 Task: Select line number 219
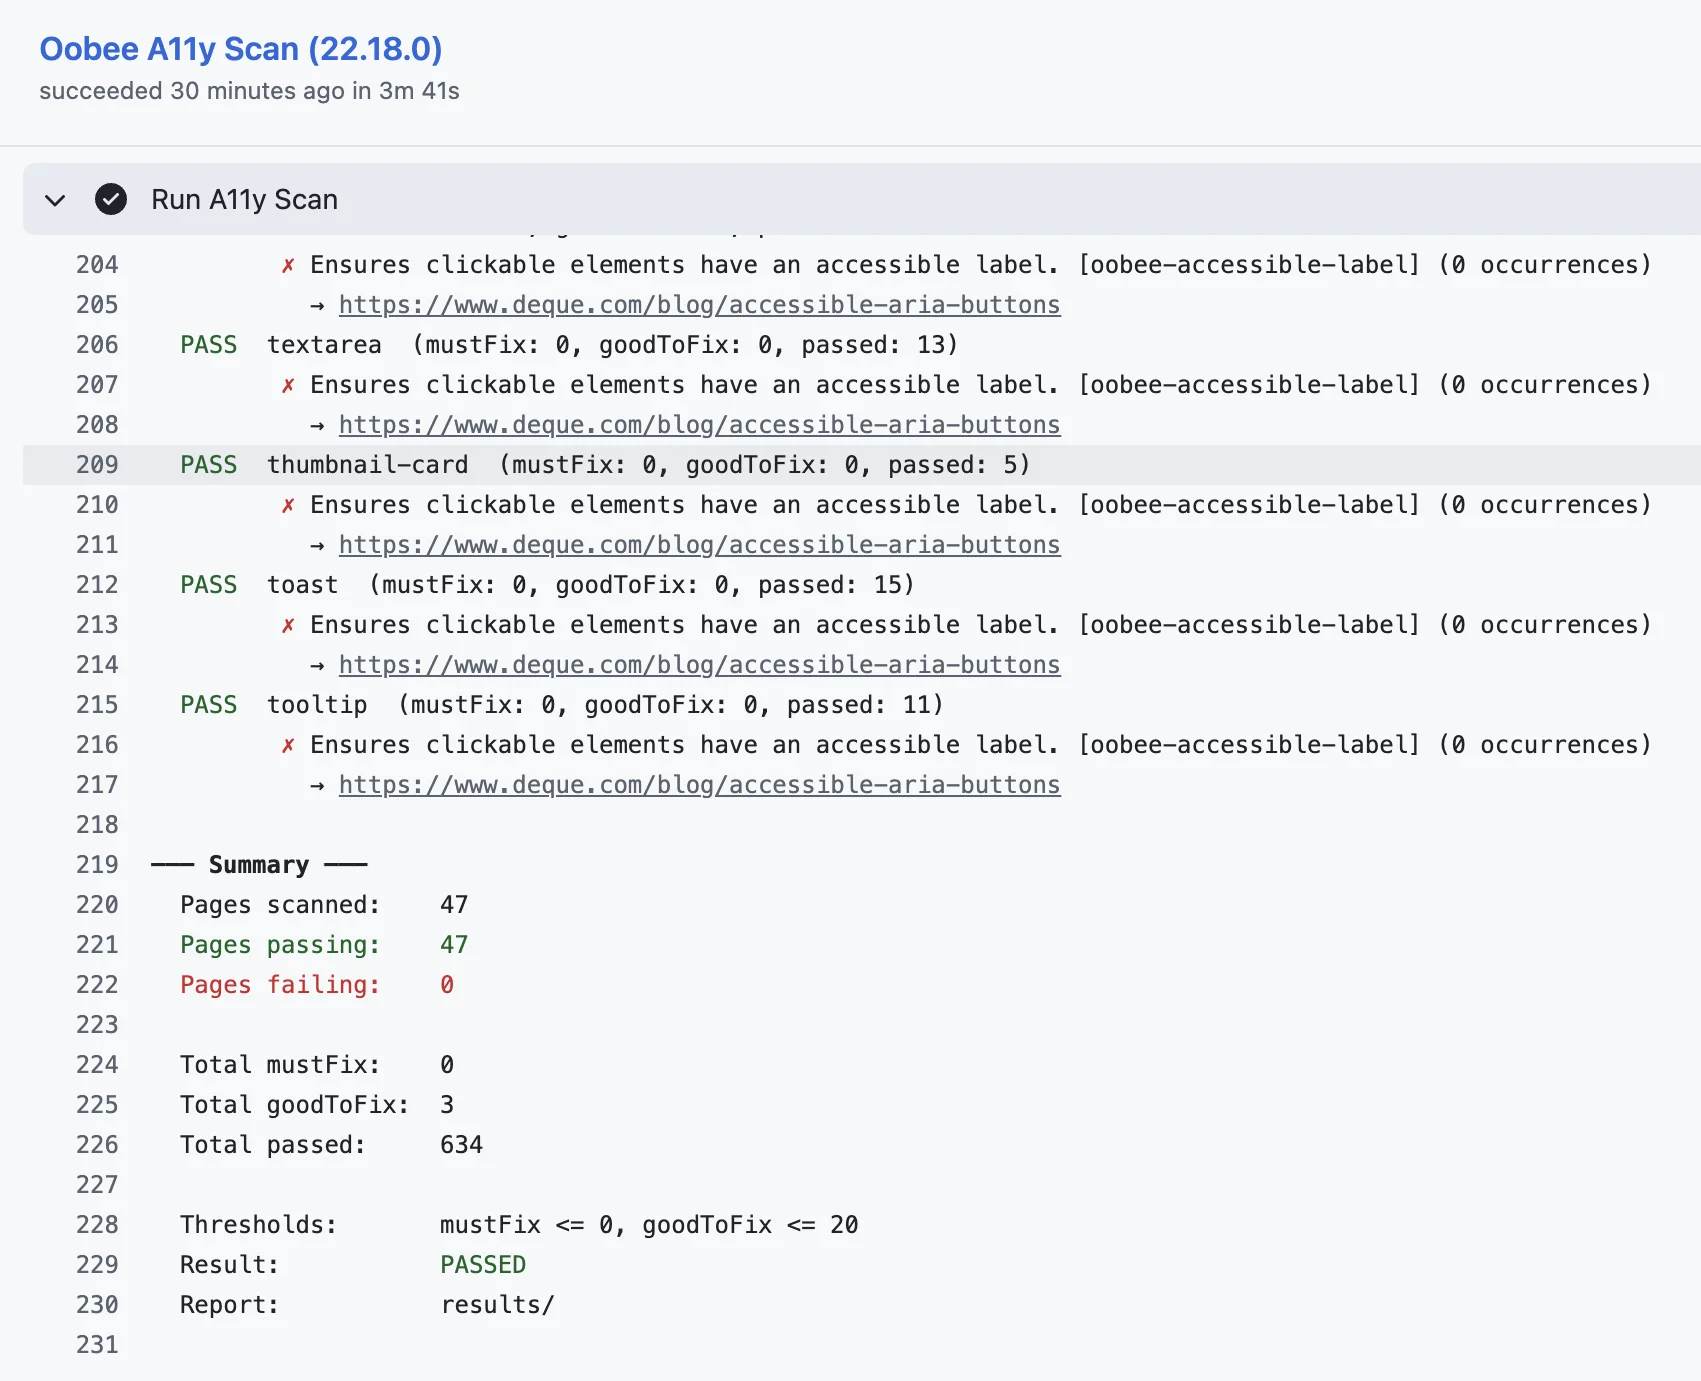tap(97, 865)
